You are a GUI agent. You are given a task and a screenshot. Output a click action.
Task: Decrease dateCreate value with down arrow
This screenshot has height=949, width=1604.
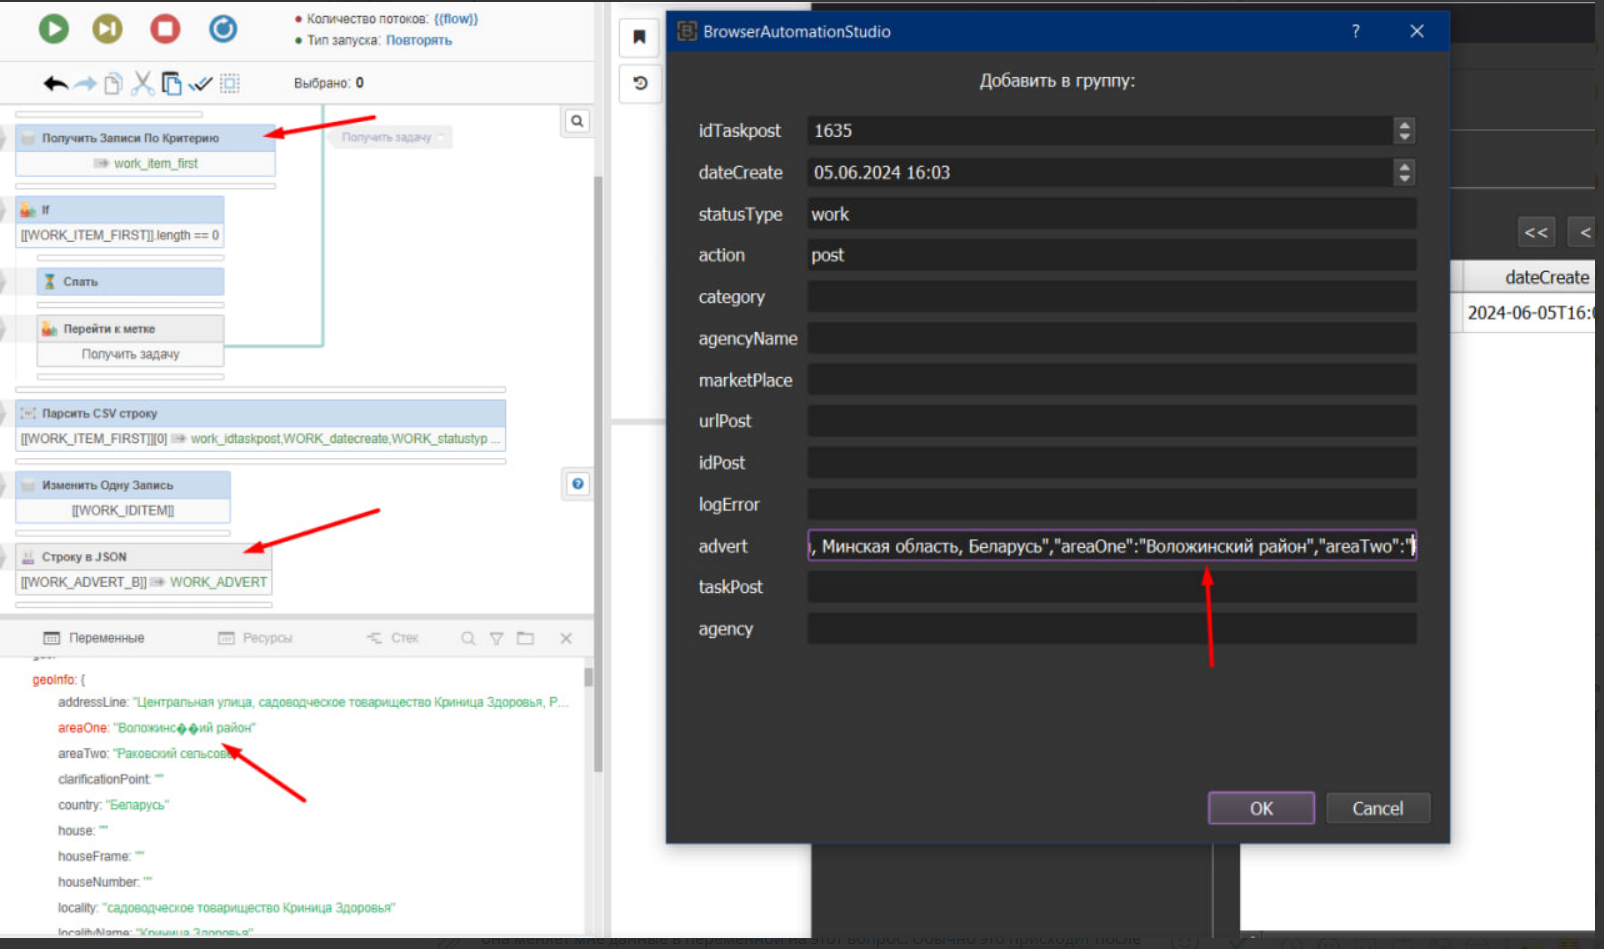tap(1404, 178)
